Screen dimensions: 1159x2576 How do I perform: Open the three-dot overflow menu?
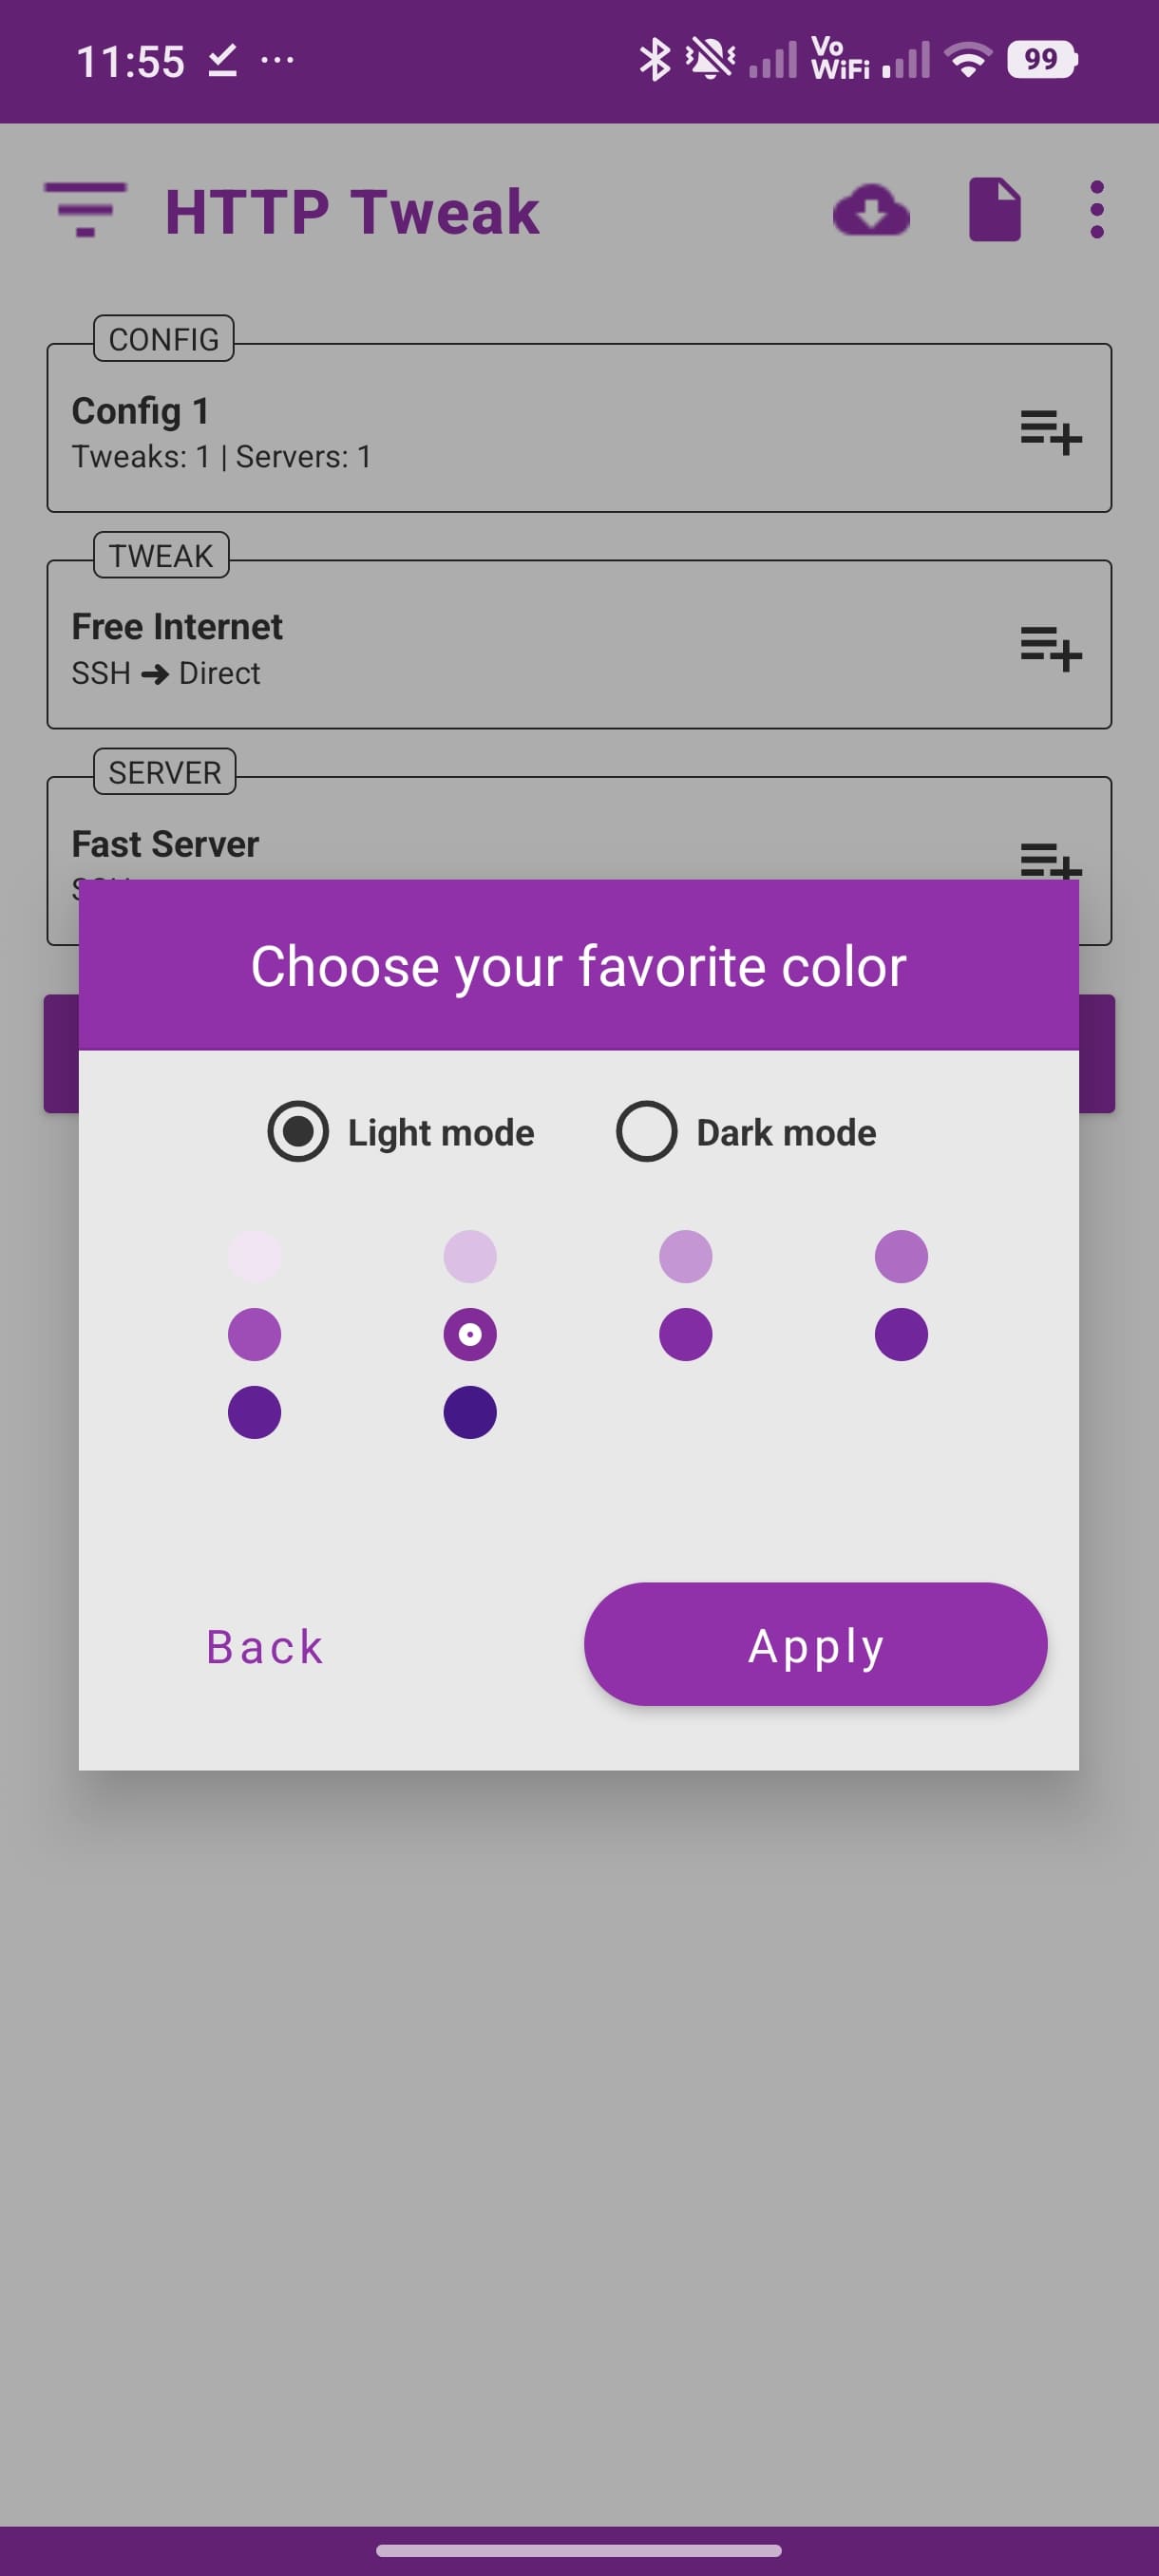(x=1097, y=210)
